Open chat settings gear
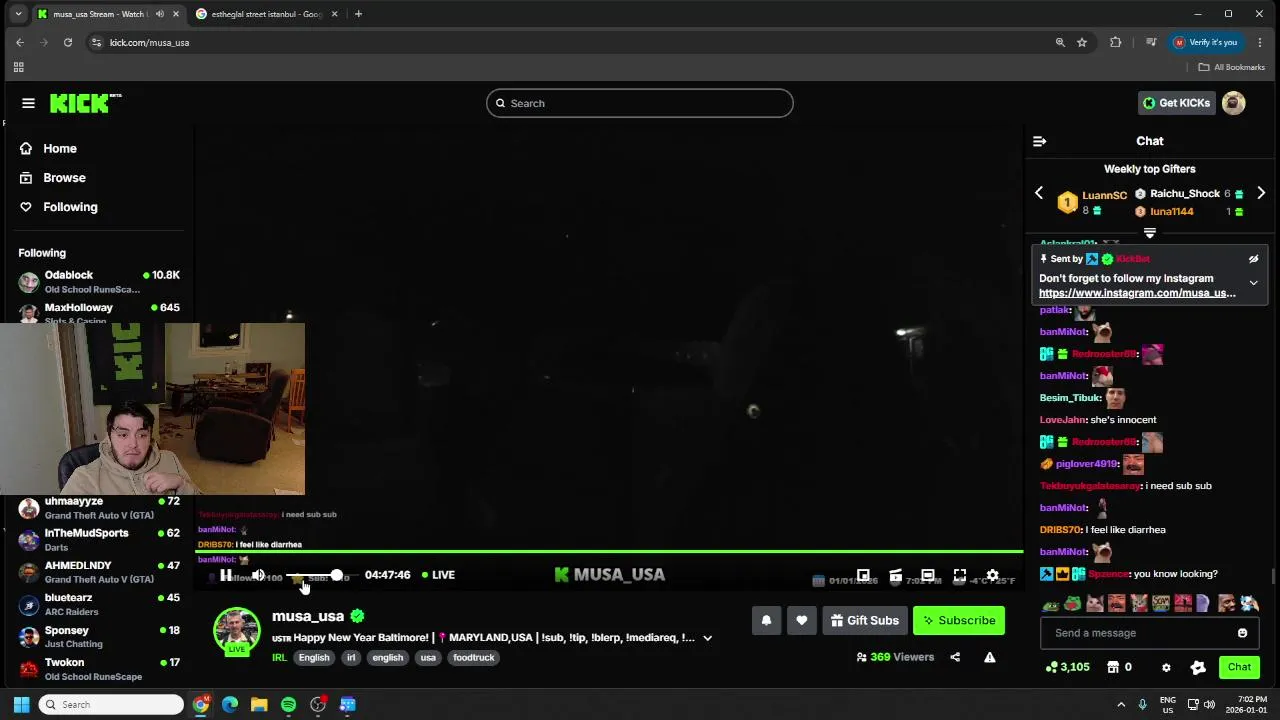The image size is (1280, 720). tap(1166, 667)
